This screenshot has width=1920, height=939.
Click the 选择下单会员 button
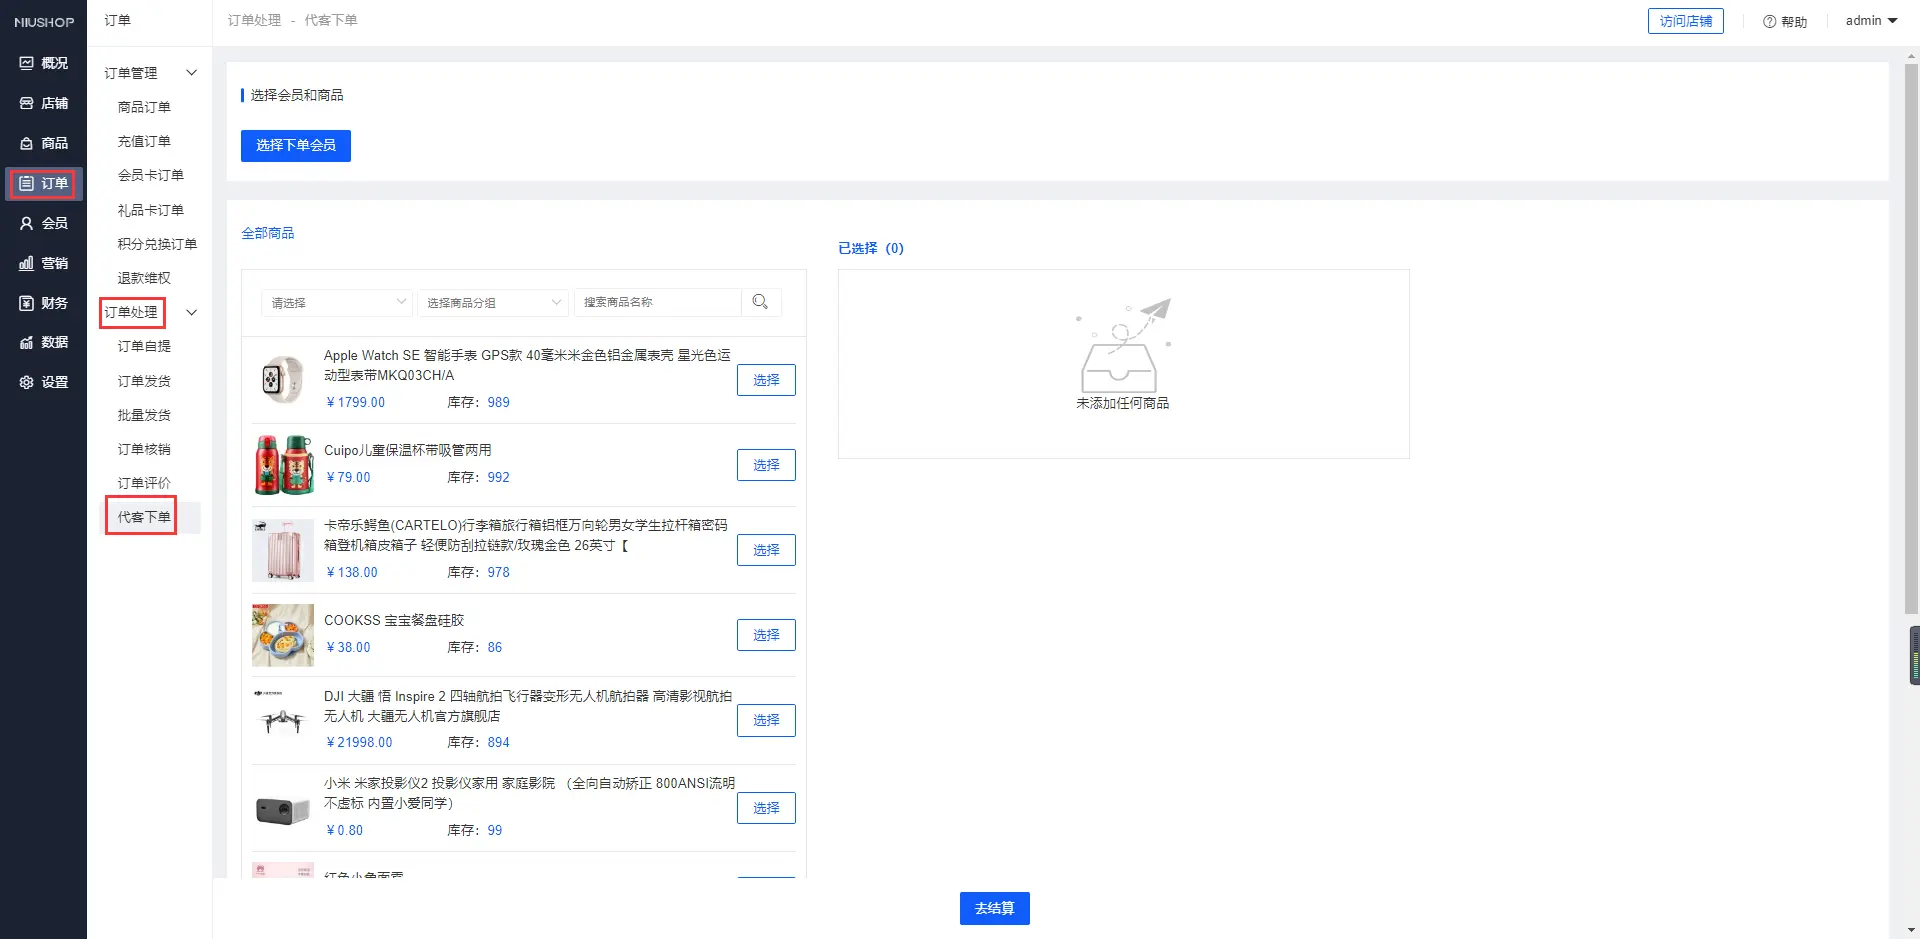295,145
